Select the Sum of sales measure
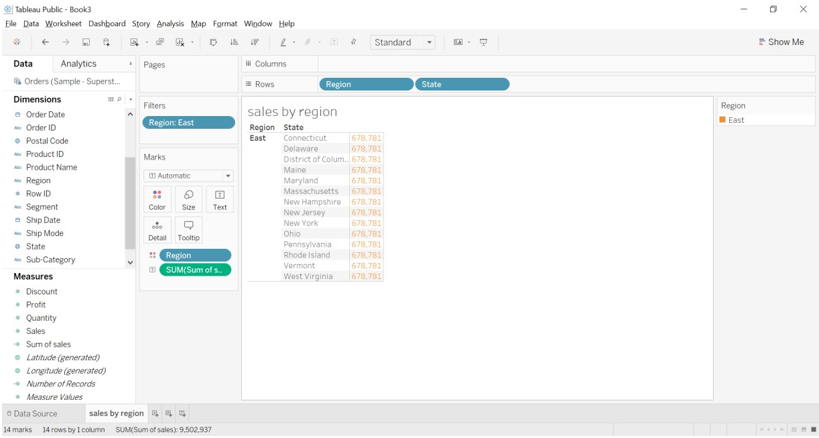Image resolution: width=819 pixels, height=438 pixels. pyautogui.click(x=49, y=344)
